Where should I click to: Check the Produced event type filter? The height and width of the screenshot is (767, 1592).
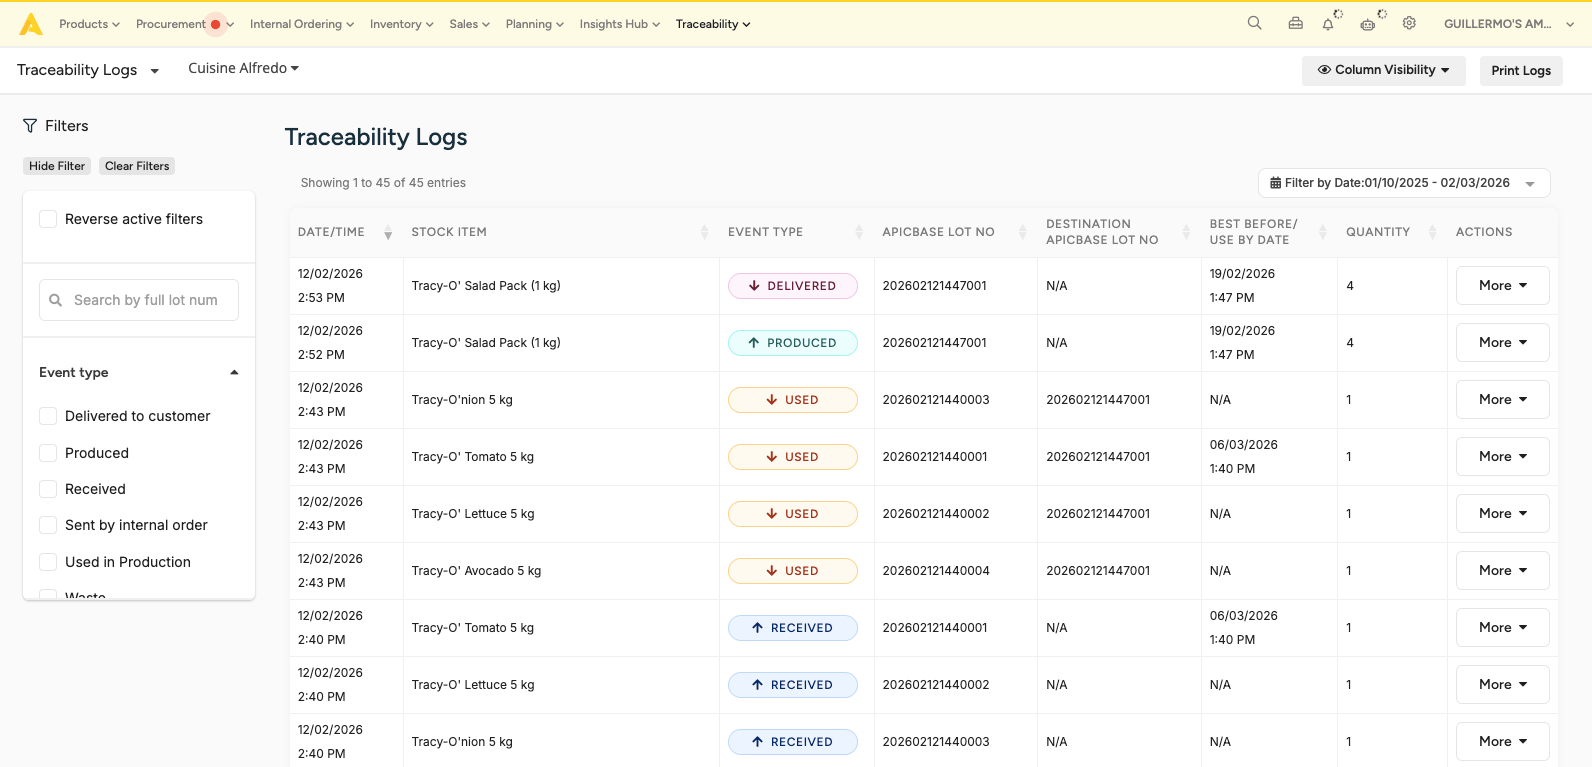coord(48,453)
